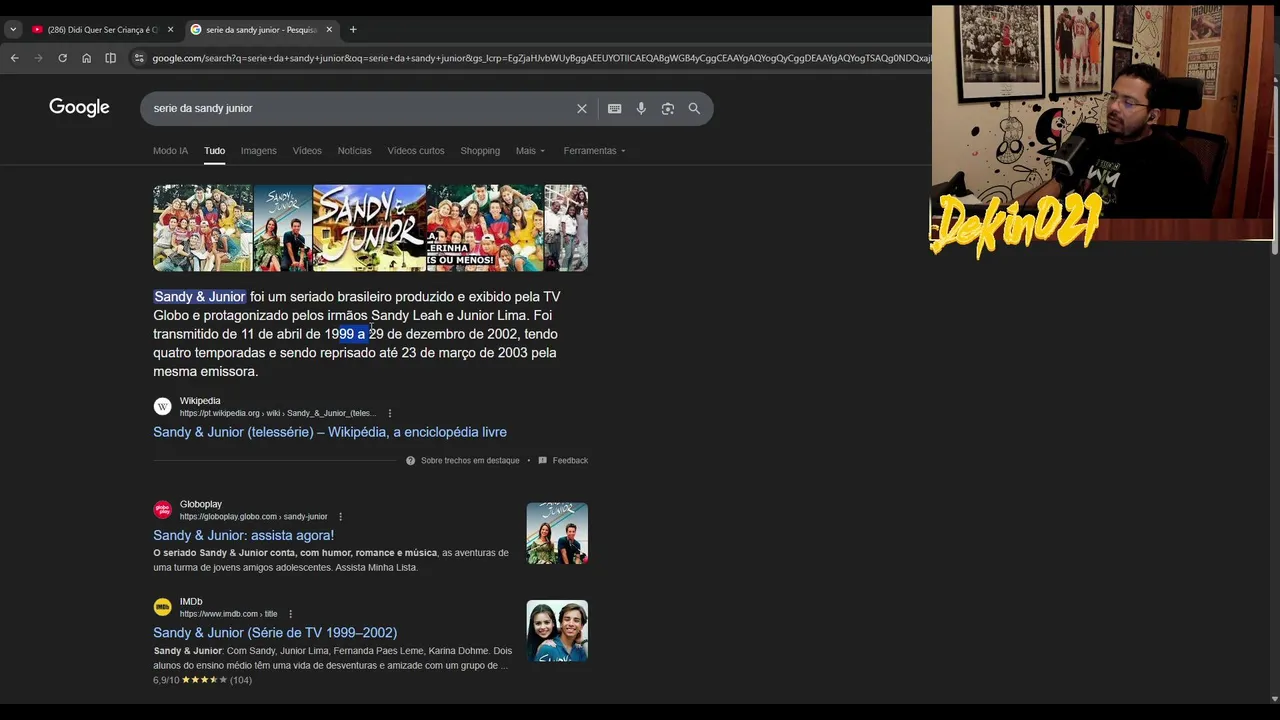Open the yellow Sandy & Junior logo image
The height and width of the screenshot is (720, 1280).
coord(369,228)
